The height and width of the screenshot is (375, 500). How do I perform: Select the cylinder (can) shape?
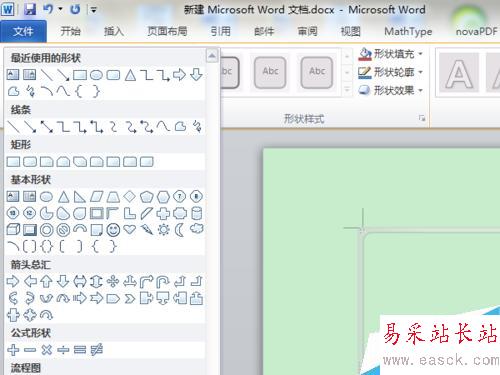click(197, 213)
